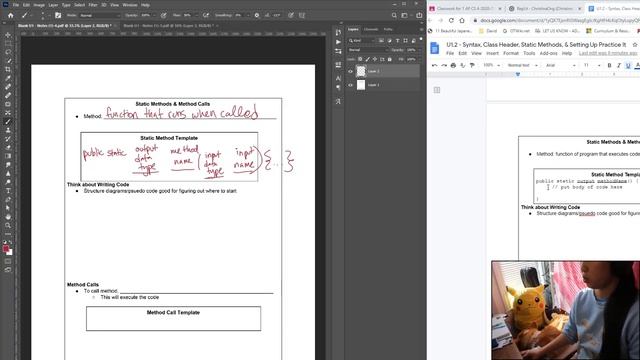Hide Layer 2 using eye icon
Screen dimensions: 640x360
tap(350, 71)
